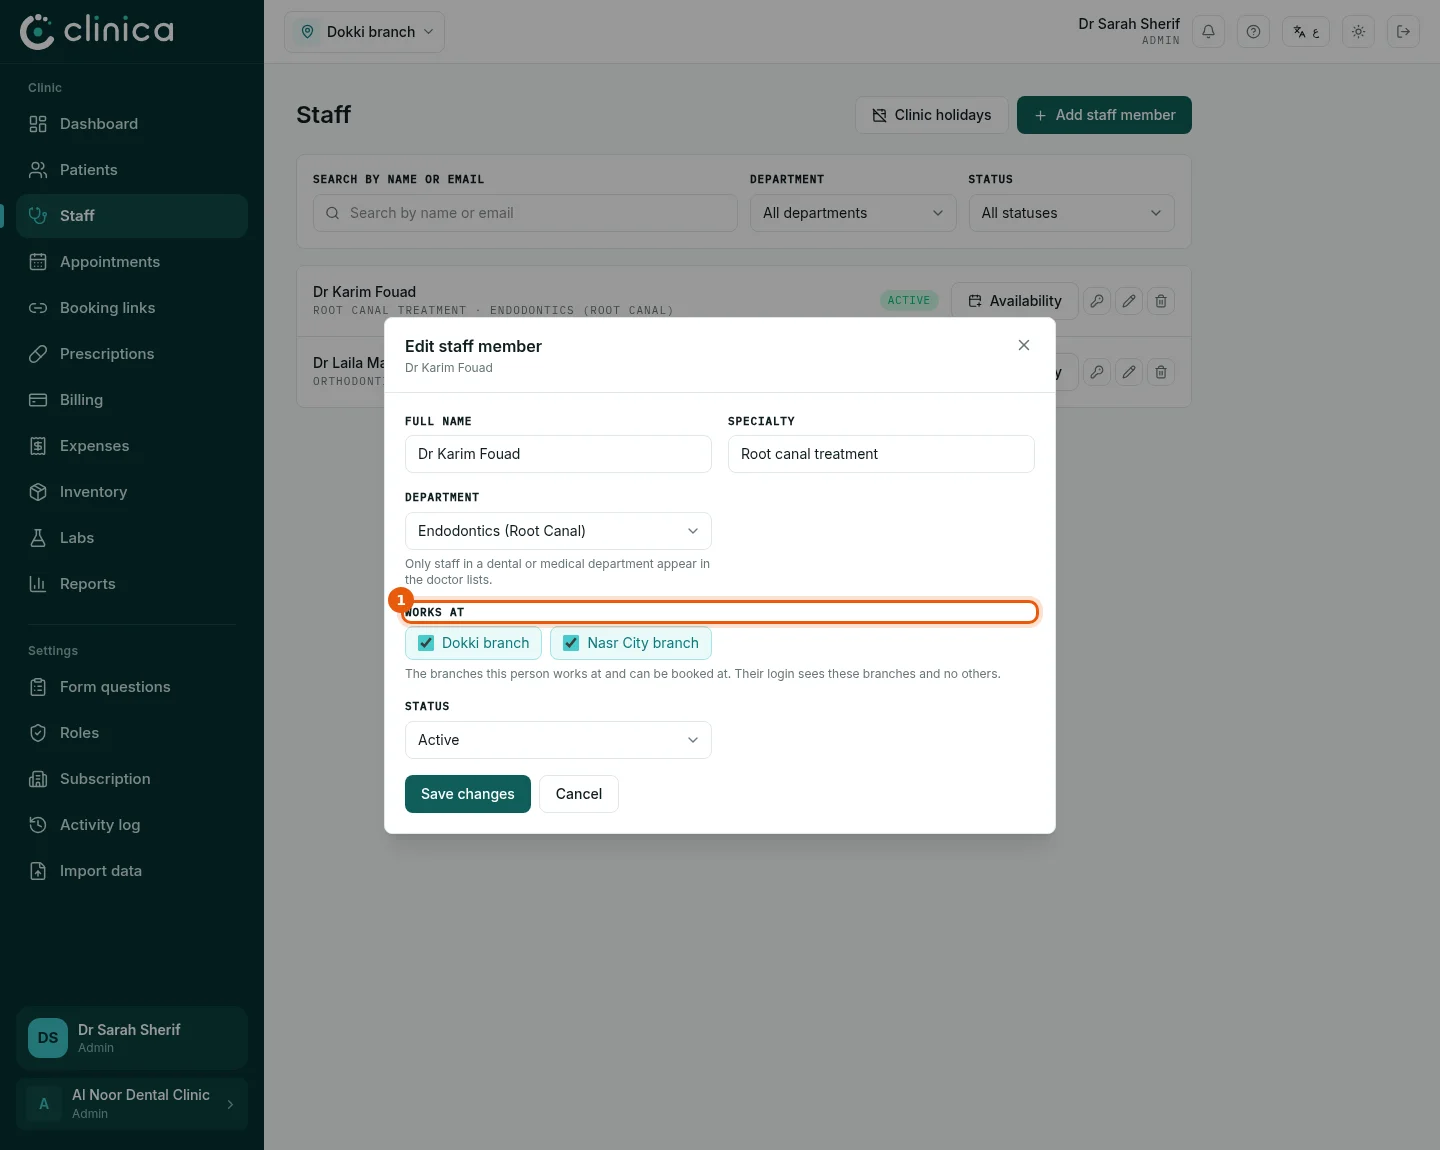Switch language with the translate icon
The height and width of the screenshot is (1150, 1440).
[x=1306, y=32]
